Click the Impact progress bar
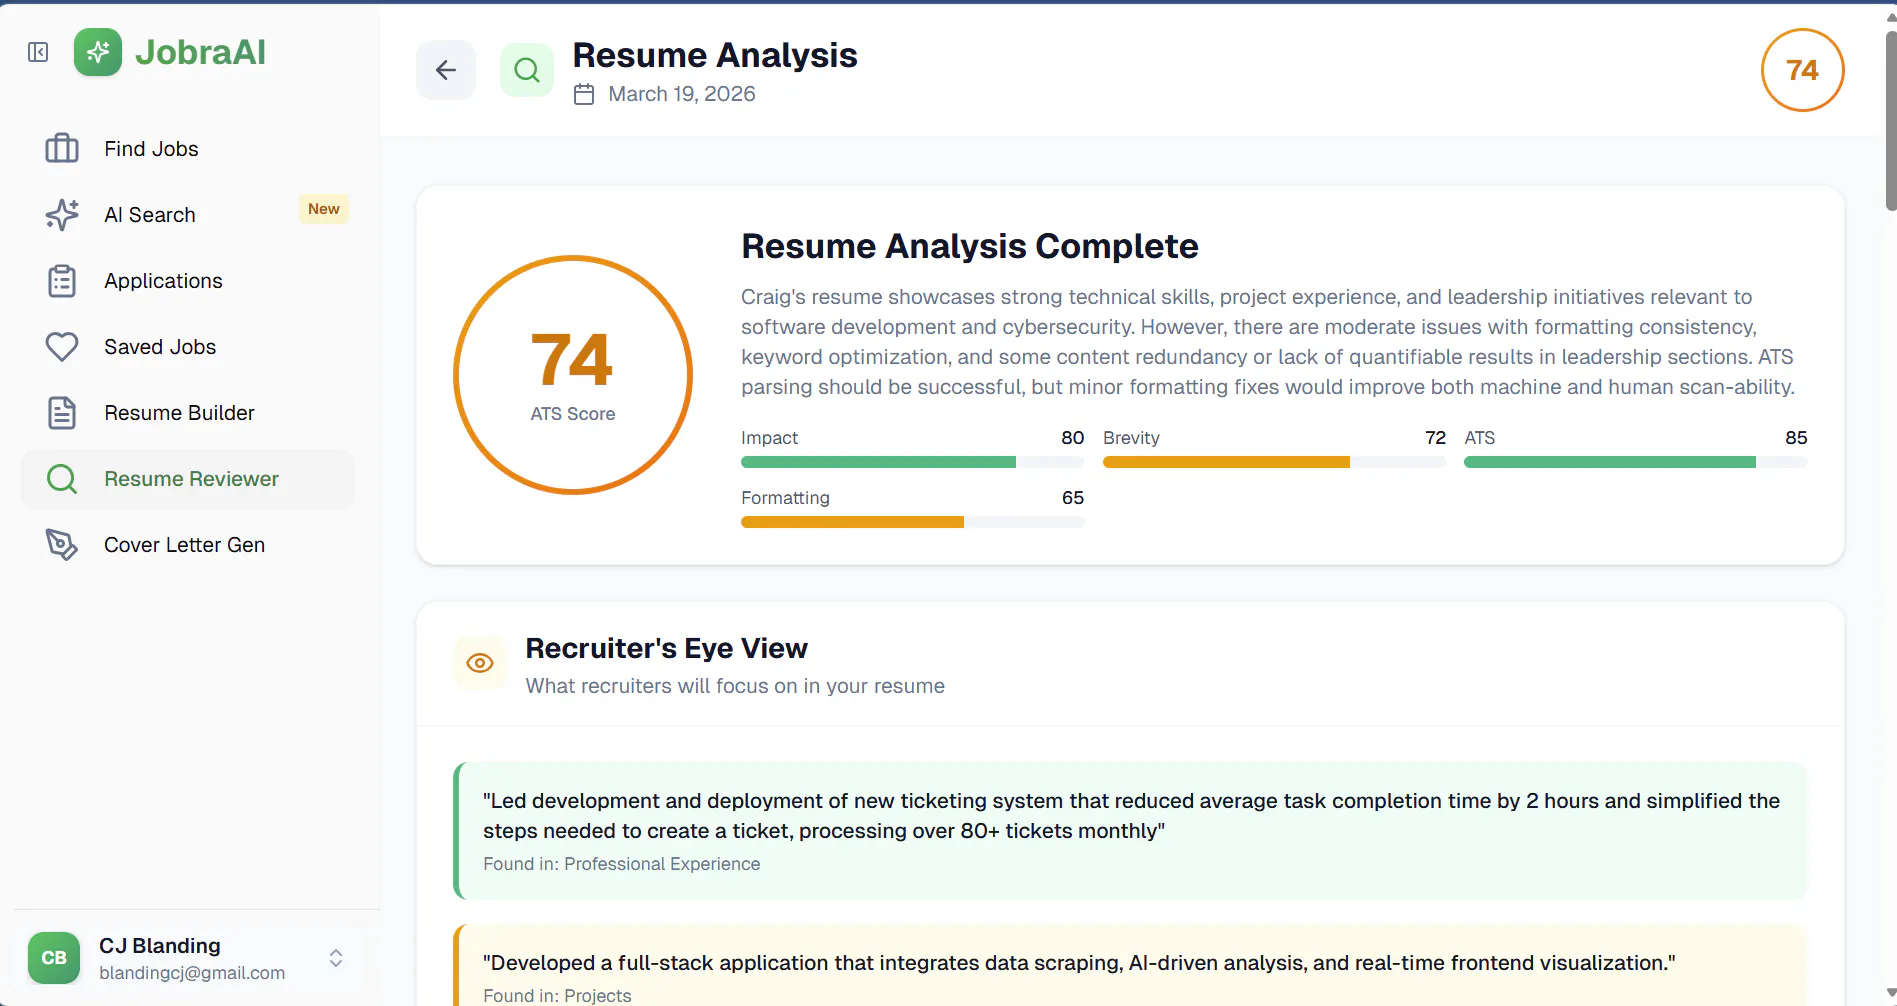The image size is (1897, 1006). click(x=912, y=462)
